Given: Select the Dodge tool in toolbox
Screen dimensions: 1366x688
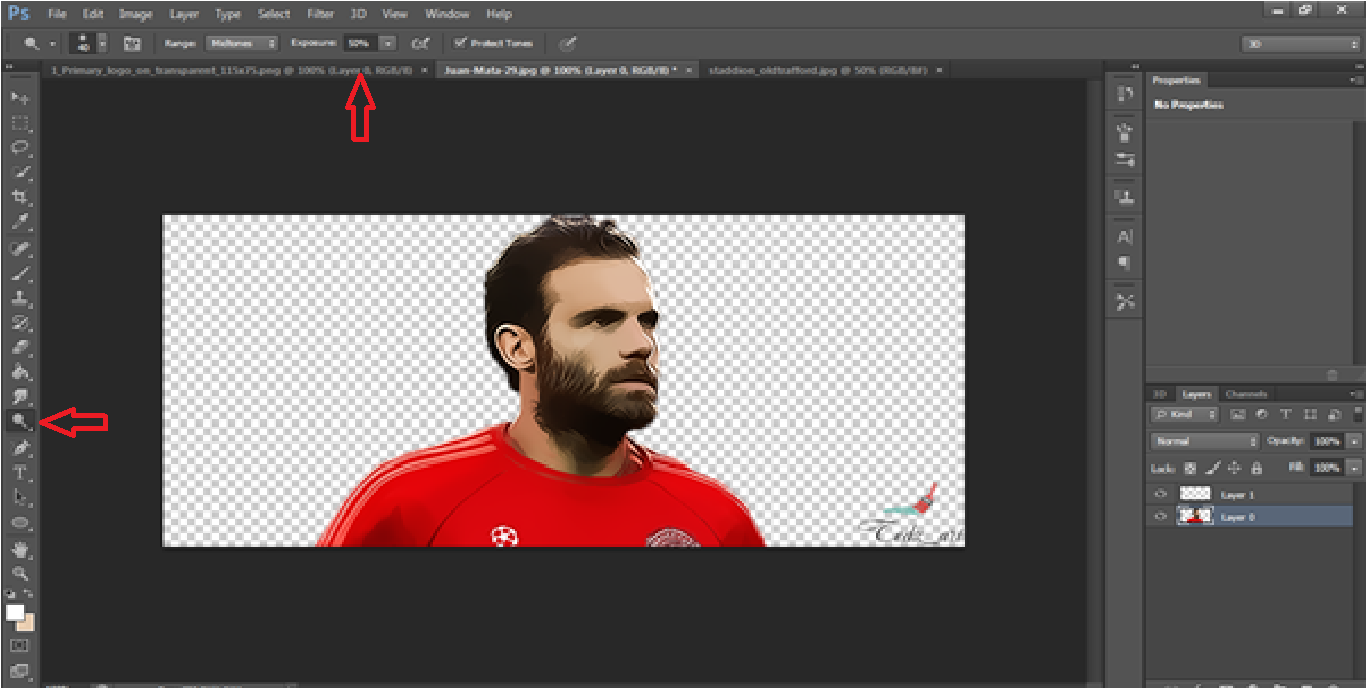Looking at the screenshot, I should coord(20,422).
